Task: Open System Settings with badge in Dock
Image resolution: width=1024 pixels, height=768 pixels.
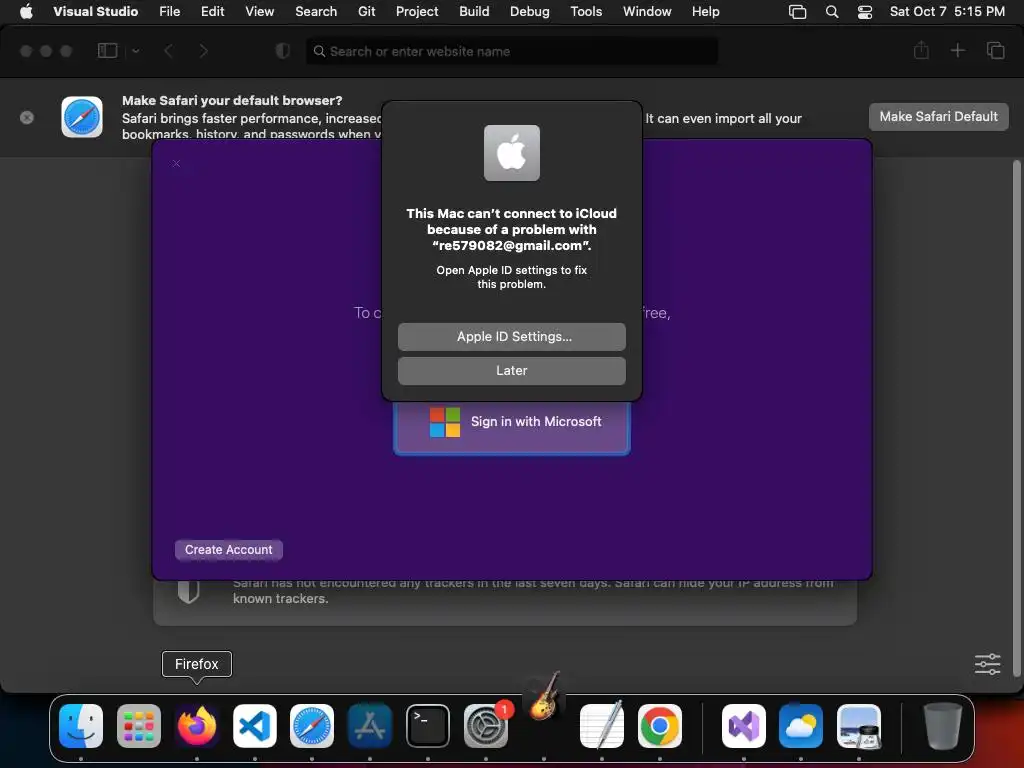Action: click(x=486, y=726)
